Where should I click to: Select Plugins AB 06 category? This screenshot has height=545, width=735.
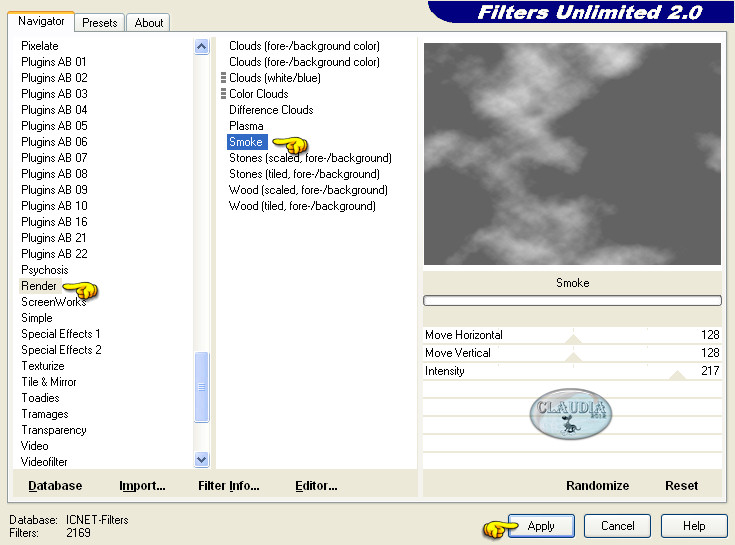[x=54, y=142]
